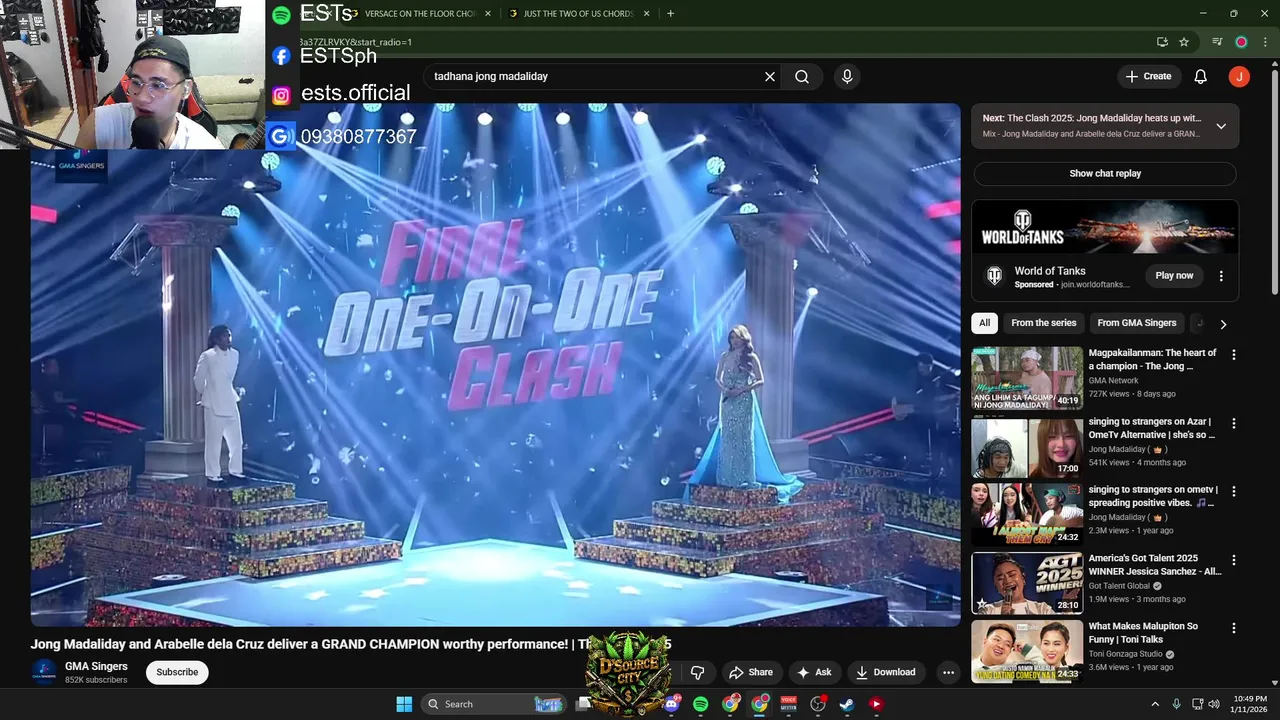
Task: Open America's Got Talent 2025 winner video
Action: click(1027, 583)
